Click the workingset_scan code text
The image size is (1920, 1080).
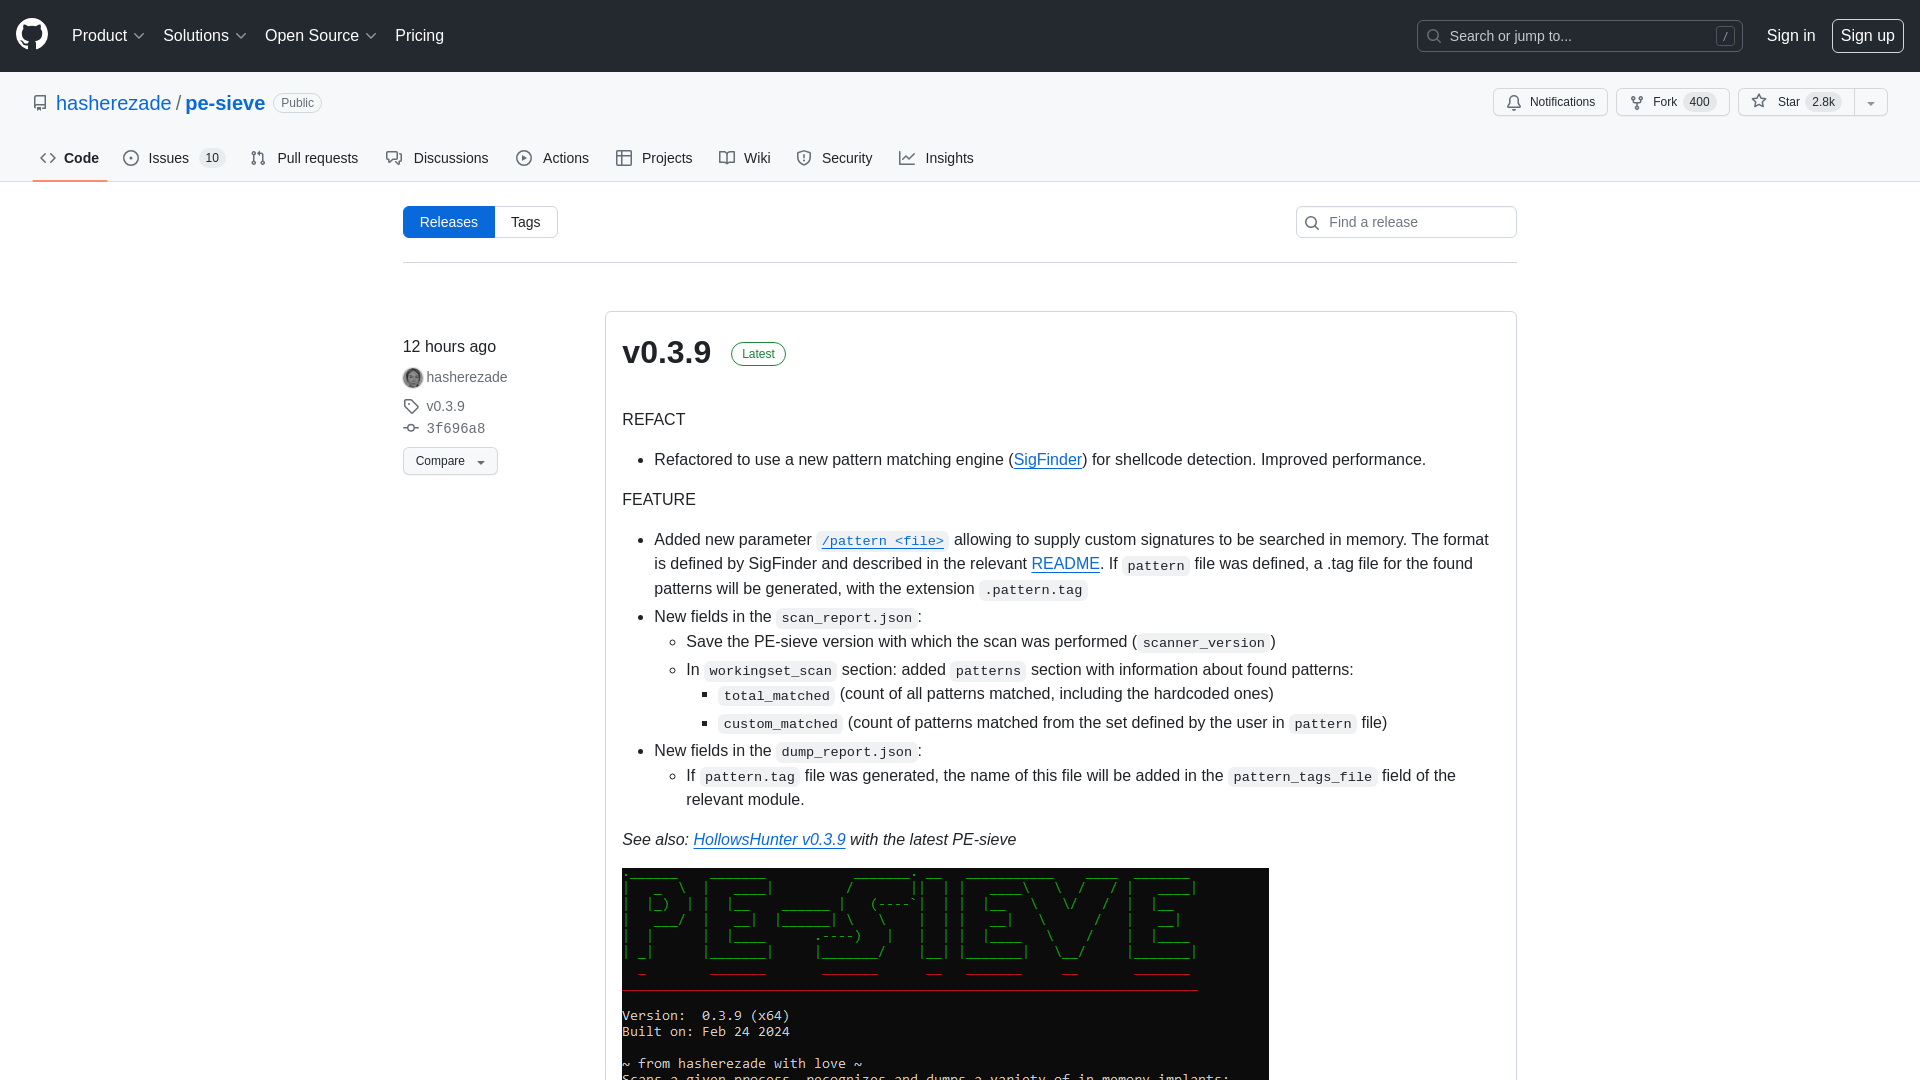[x=770, y=671]
